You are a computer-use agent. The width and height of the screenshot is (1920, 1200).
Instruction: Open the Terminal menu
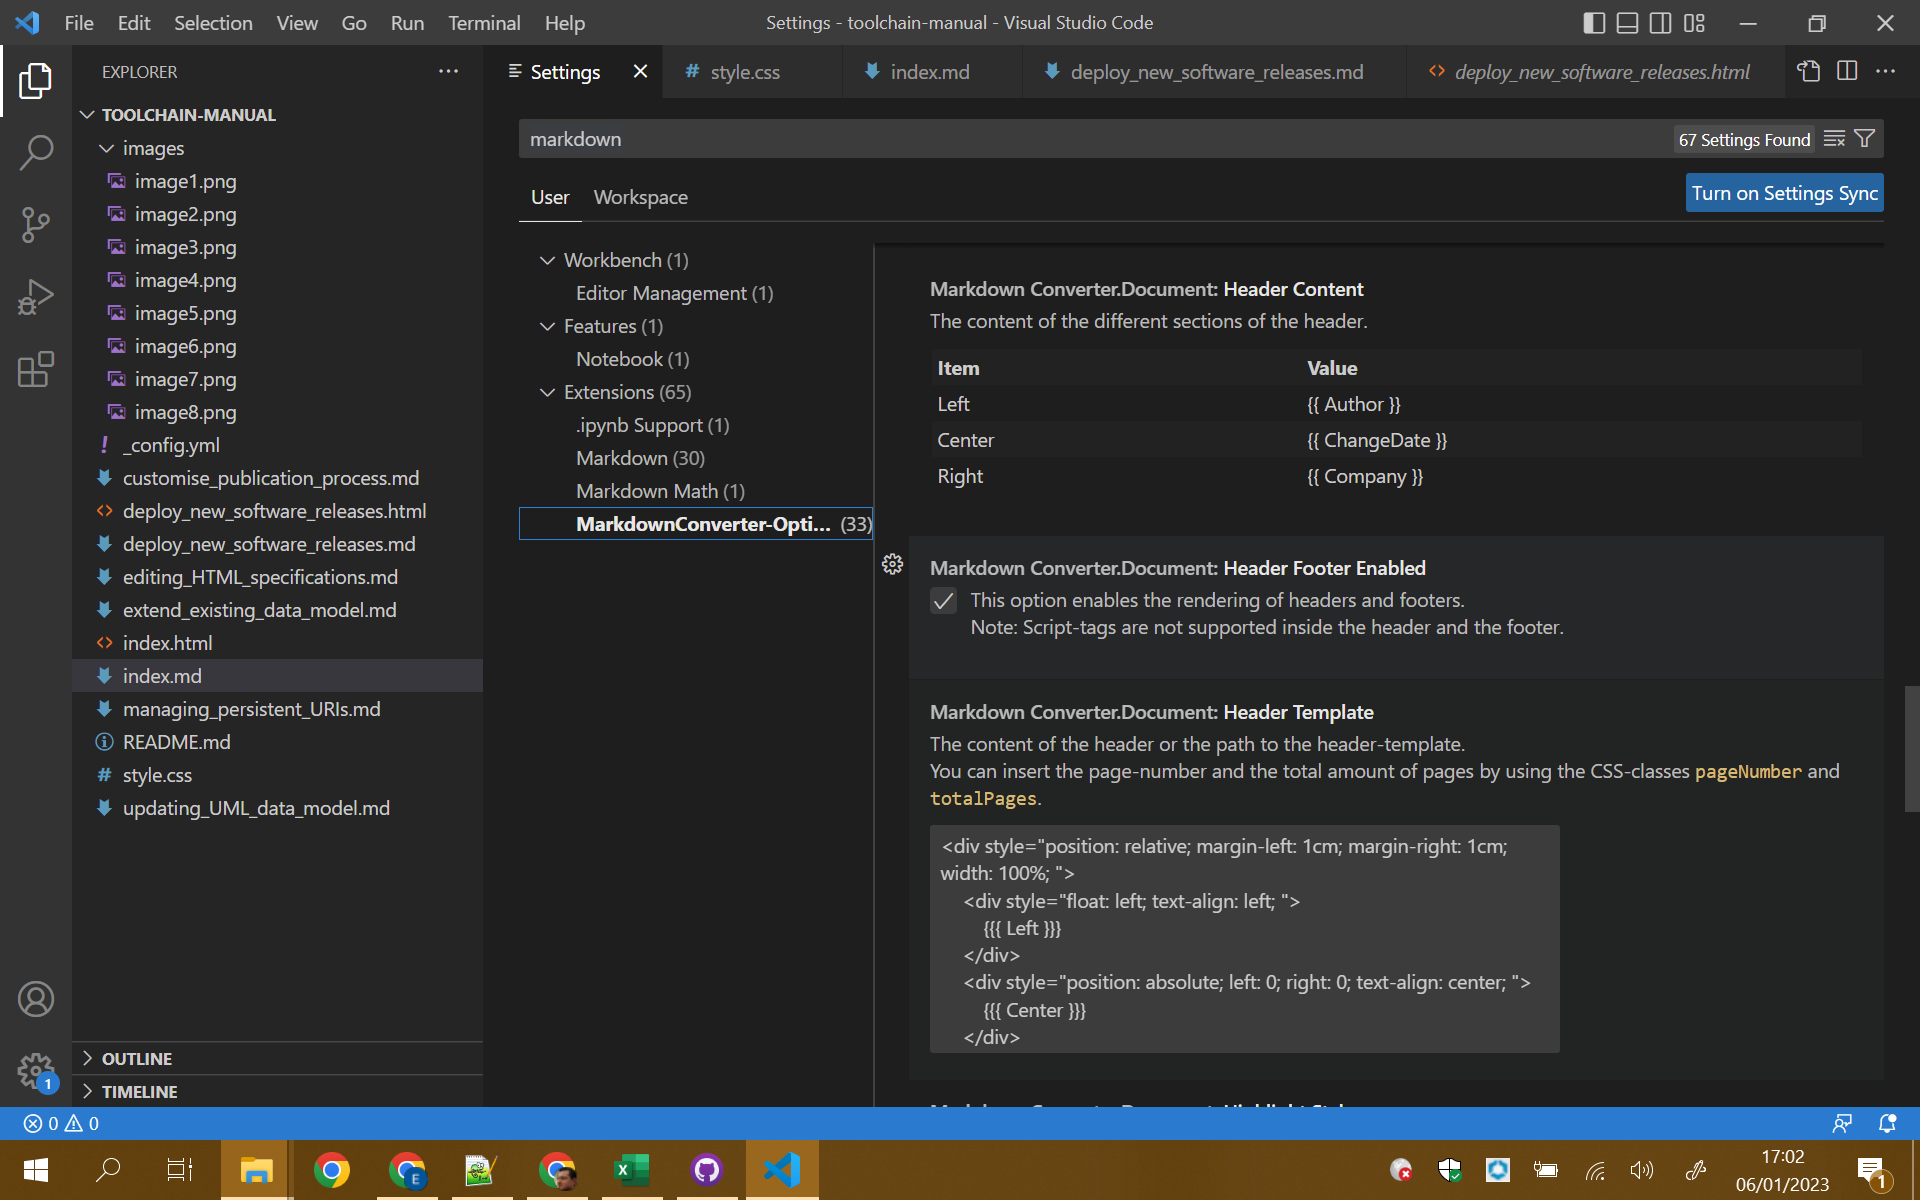pyautogui.click(x=484, y=23)
